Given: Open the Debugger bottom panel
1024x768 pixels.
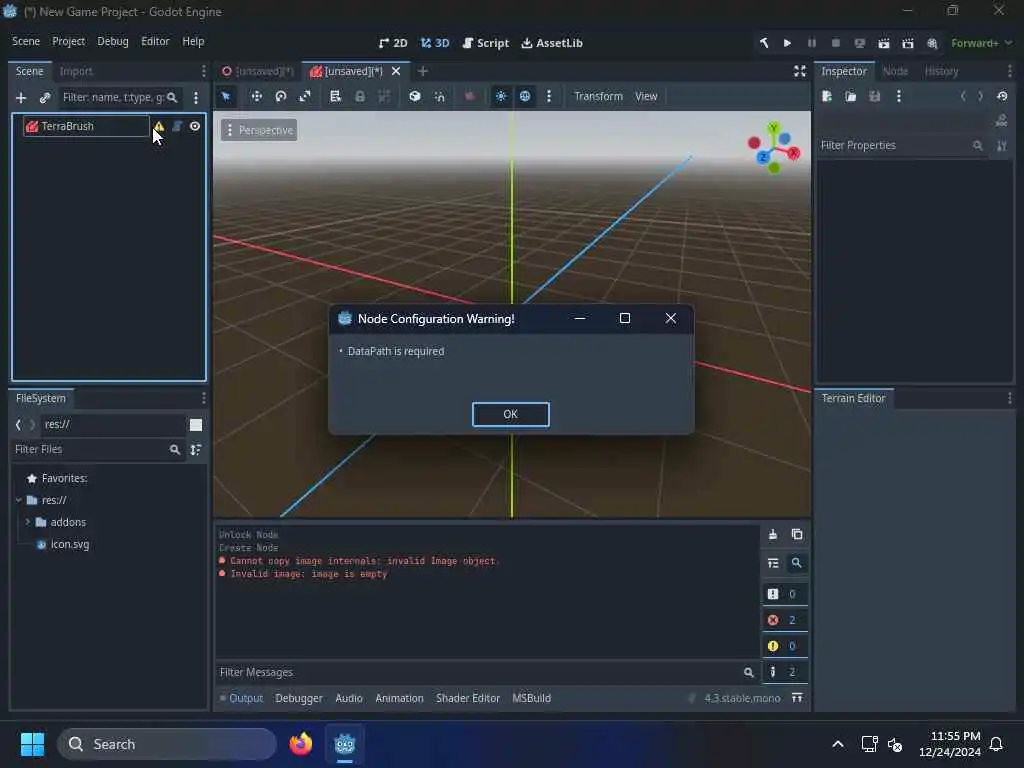Looking at the screenshot, I should click(x=299, y=698).
